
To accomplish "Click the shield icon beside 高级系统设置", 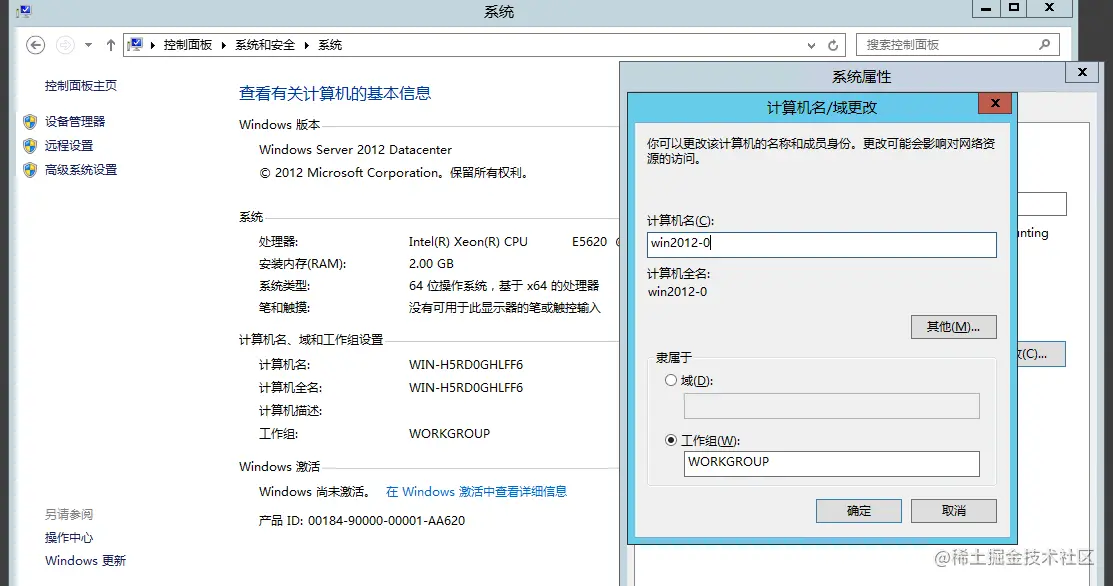I will coord(30,170).
